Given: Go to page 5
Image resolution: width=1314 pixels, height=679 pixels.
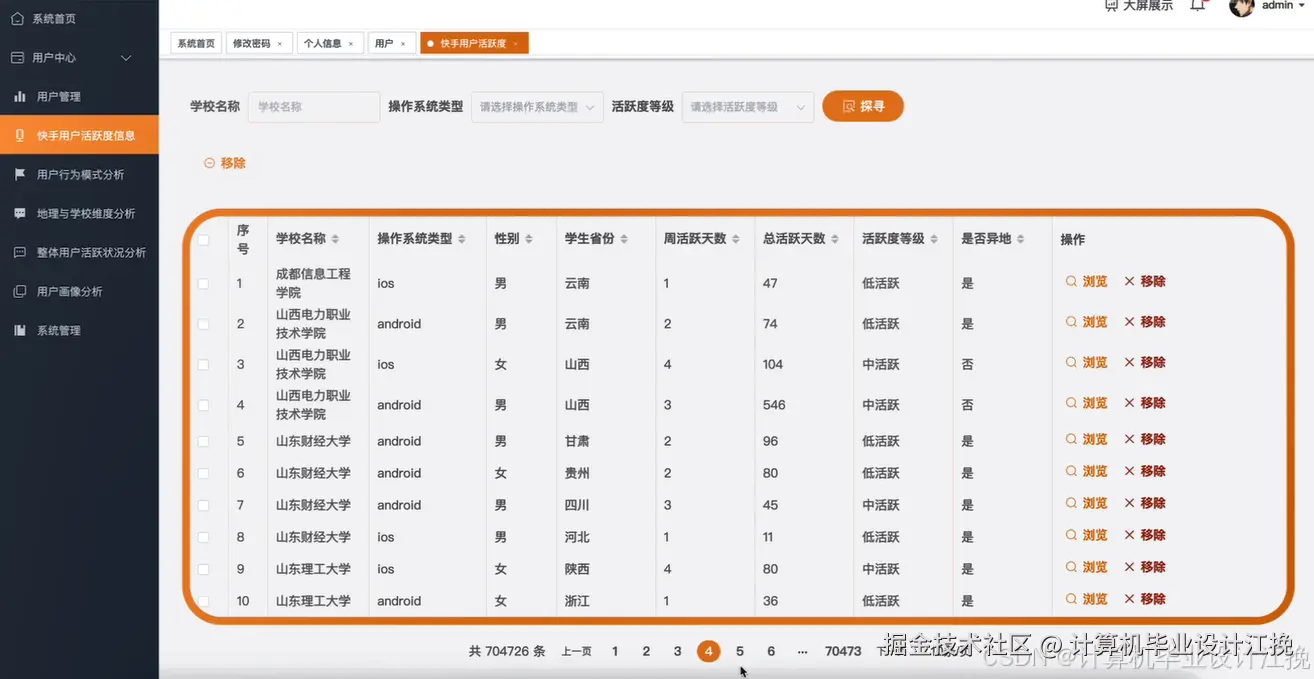Looking at the screenshot, I should pos(740,651).
